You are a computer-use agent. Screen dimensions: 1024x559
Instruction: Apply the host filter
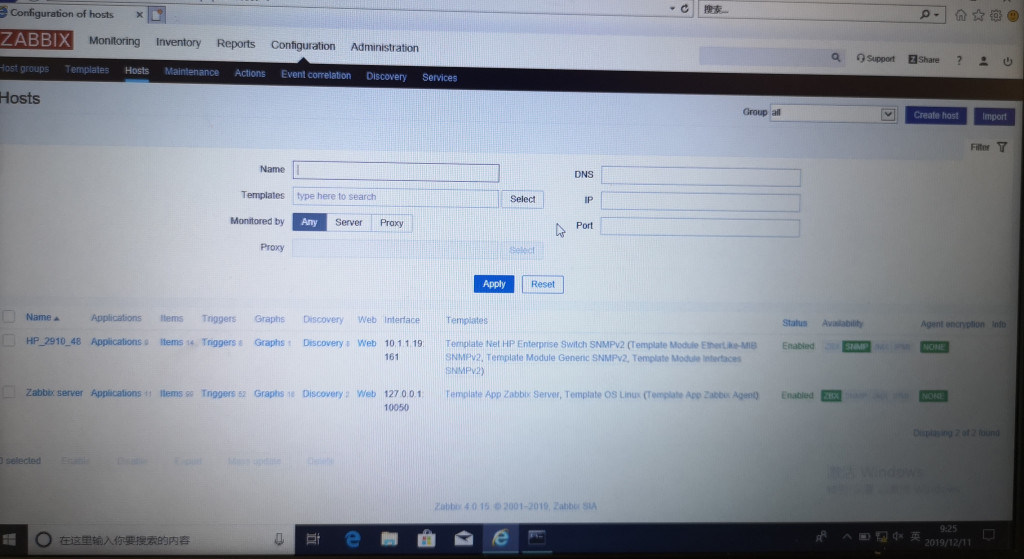(x=494, y=284)
